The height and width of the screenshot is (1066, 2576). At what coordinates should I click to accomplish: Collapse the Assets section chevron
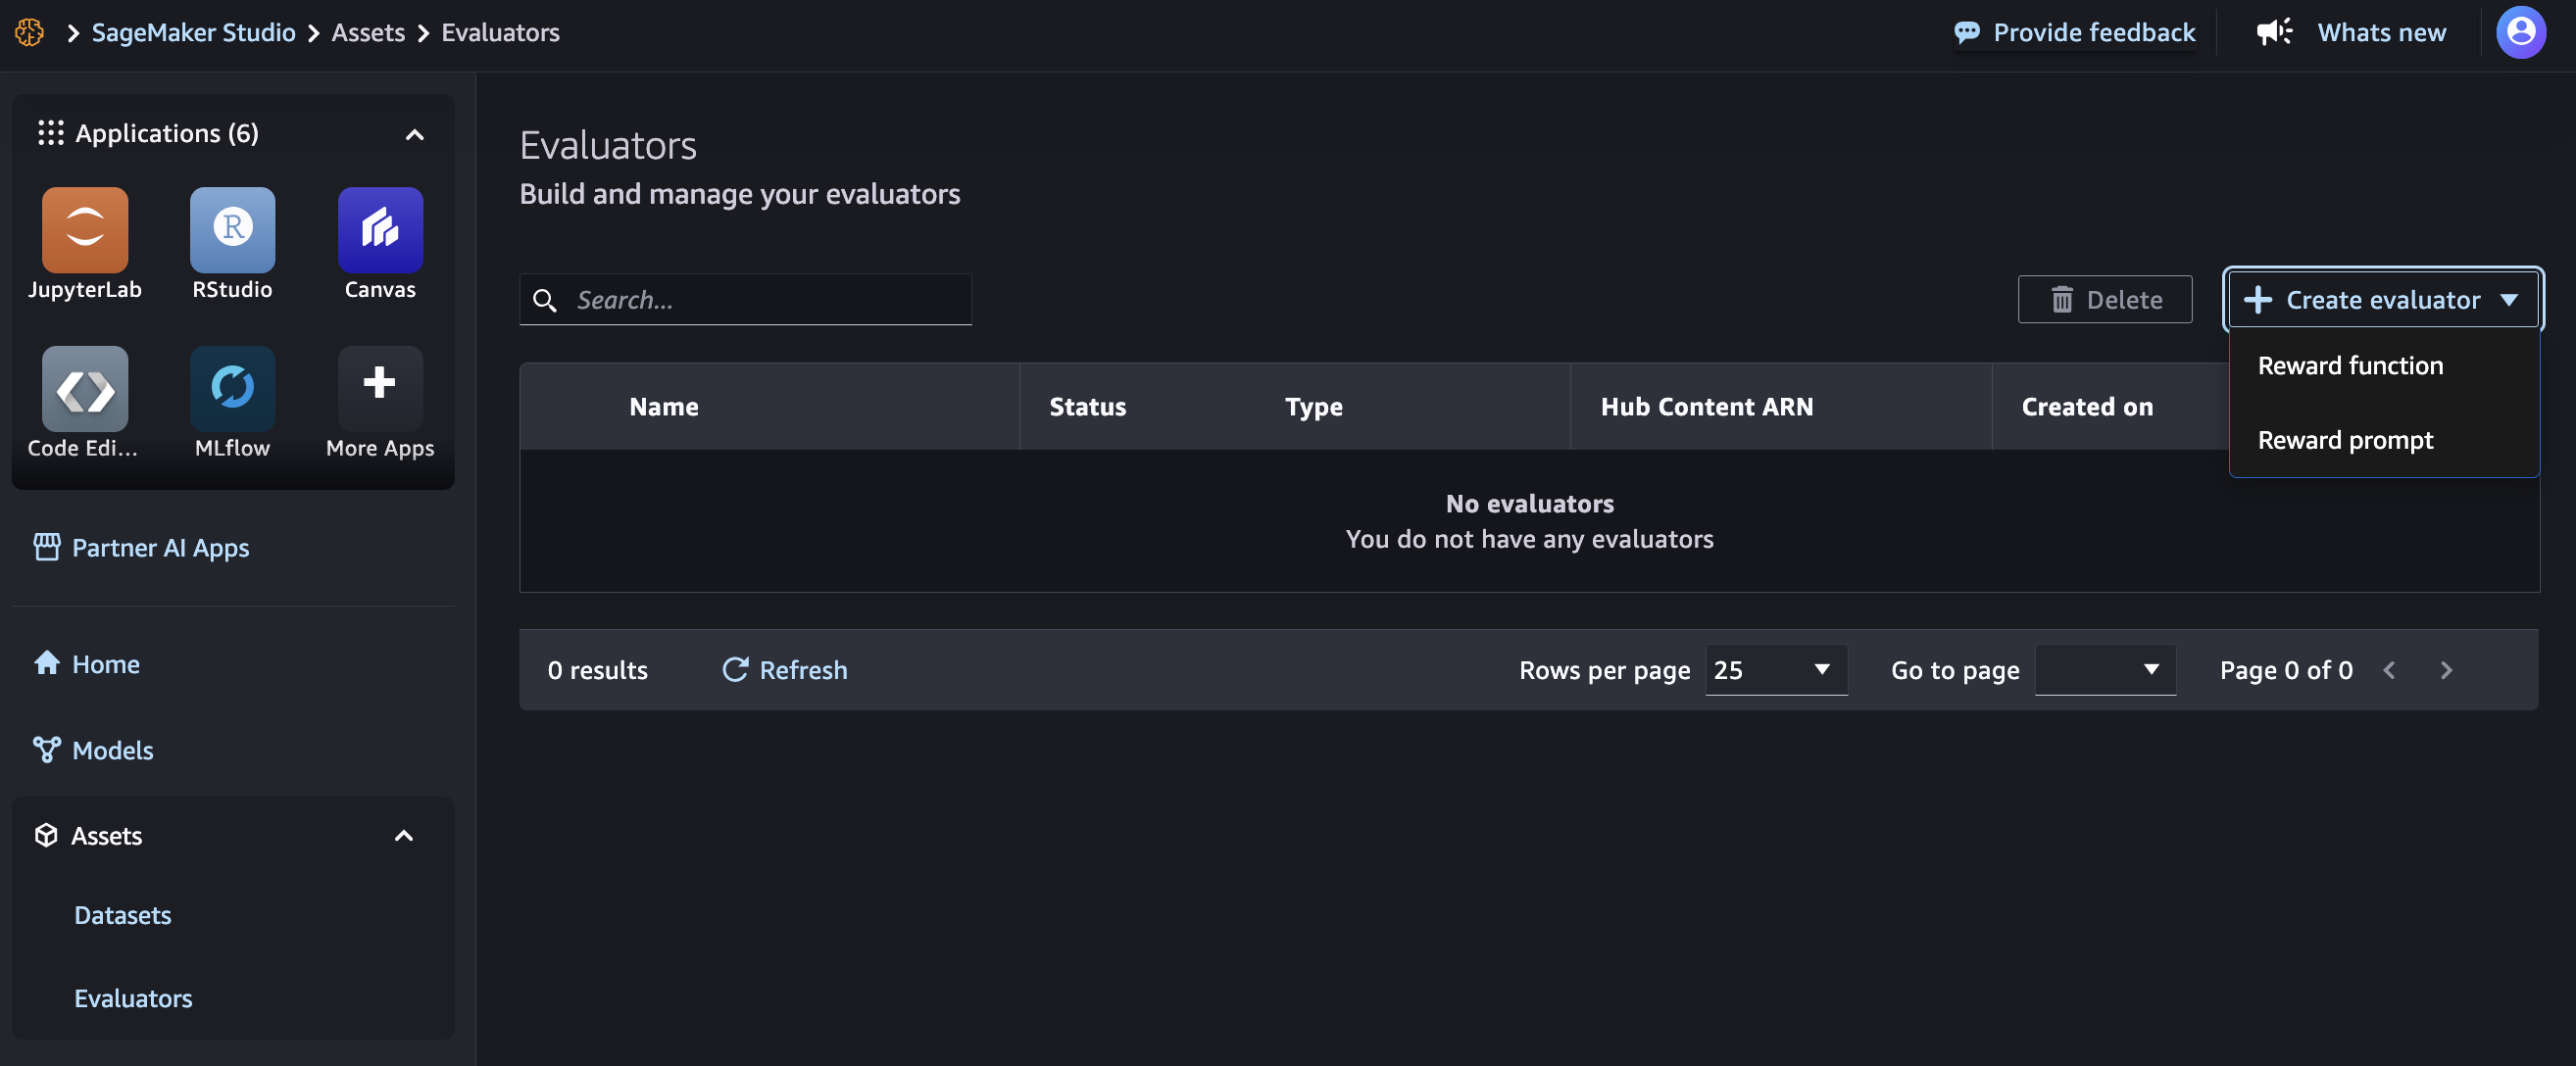[x=403, y=836]
